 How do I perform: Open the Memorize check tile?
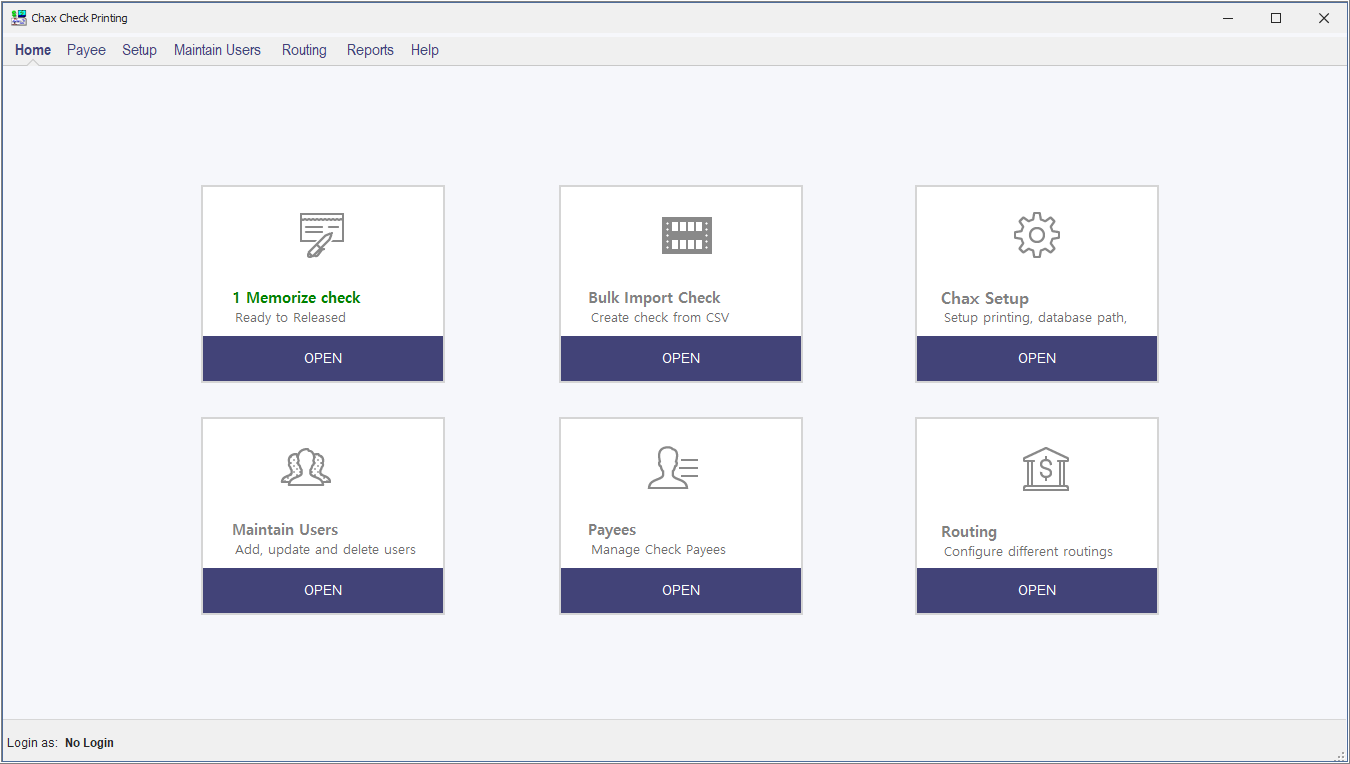point(323,358)
